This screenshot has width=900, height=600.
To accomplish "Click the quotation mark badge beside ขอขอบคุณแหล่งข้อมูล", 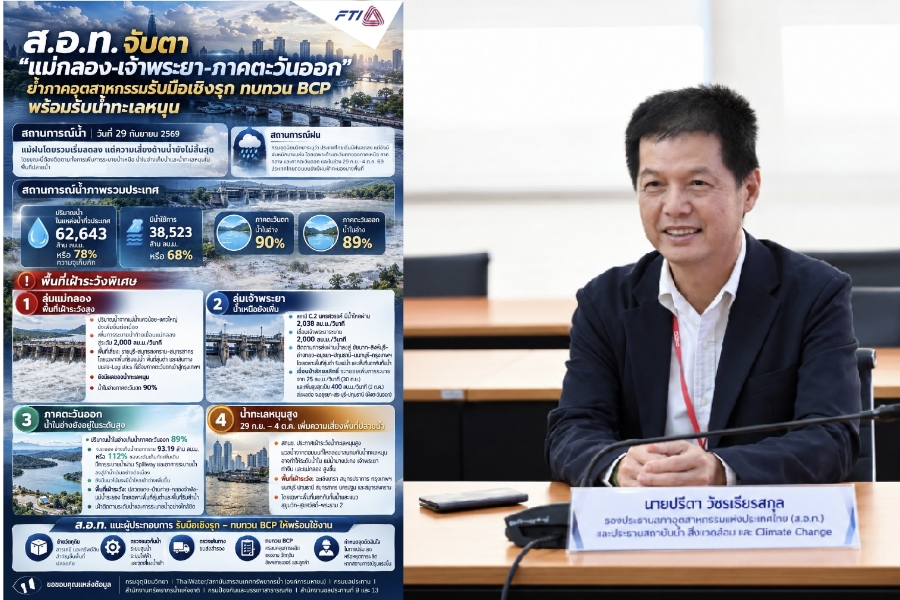I will coord(26,585).
